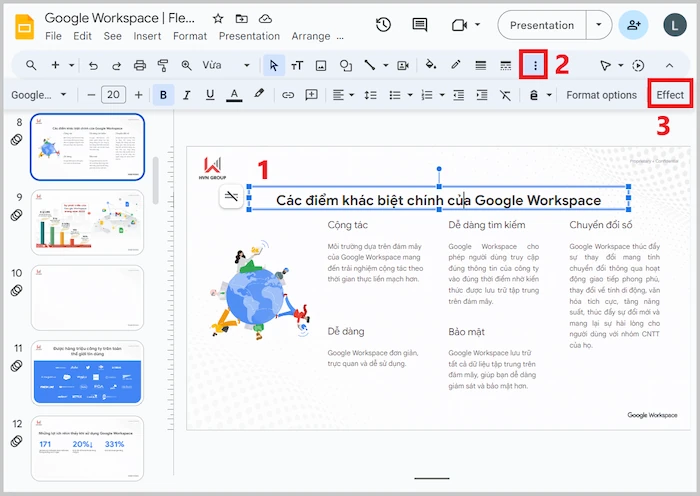
Task: Open the fill color bucket
Action: [431, 65]
